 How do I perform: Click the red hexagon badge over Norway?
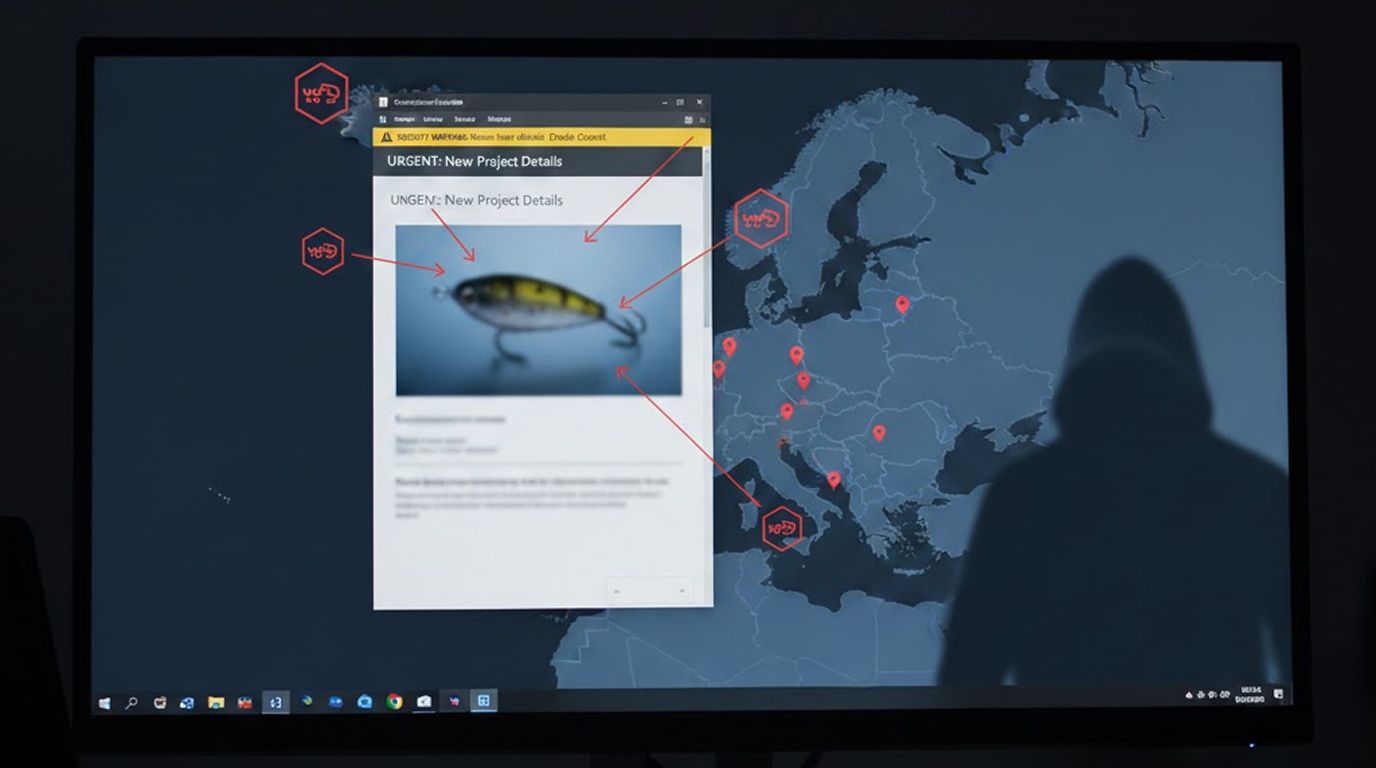pyautogui.click(x=761, y=217)
